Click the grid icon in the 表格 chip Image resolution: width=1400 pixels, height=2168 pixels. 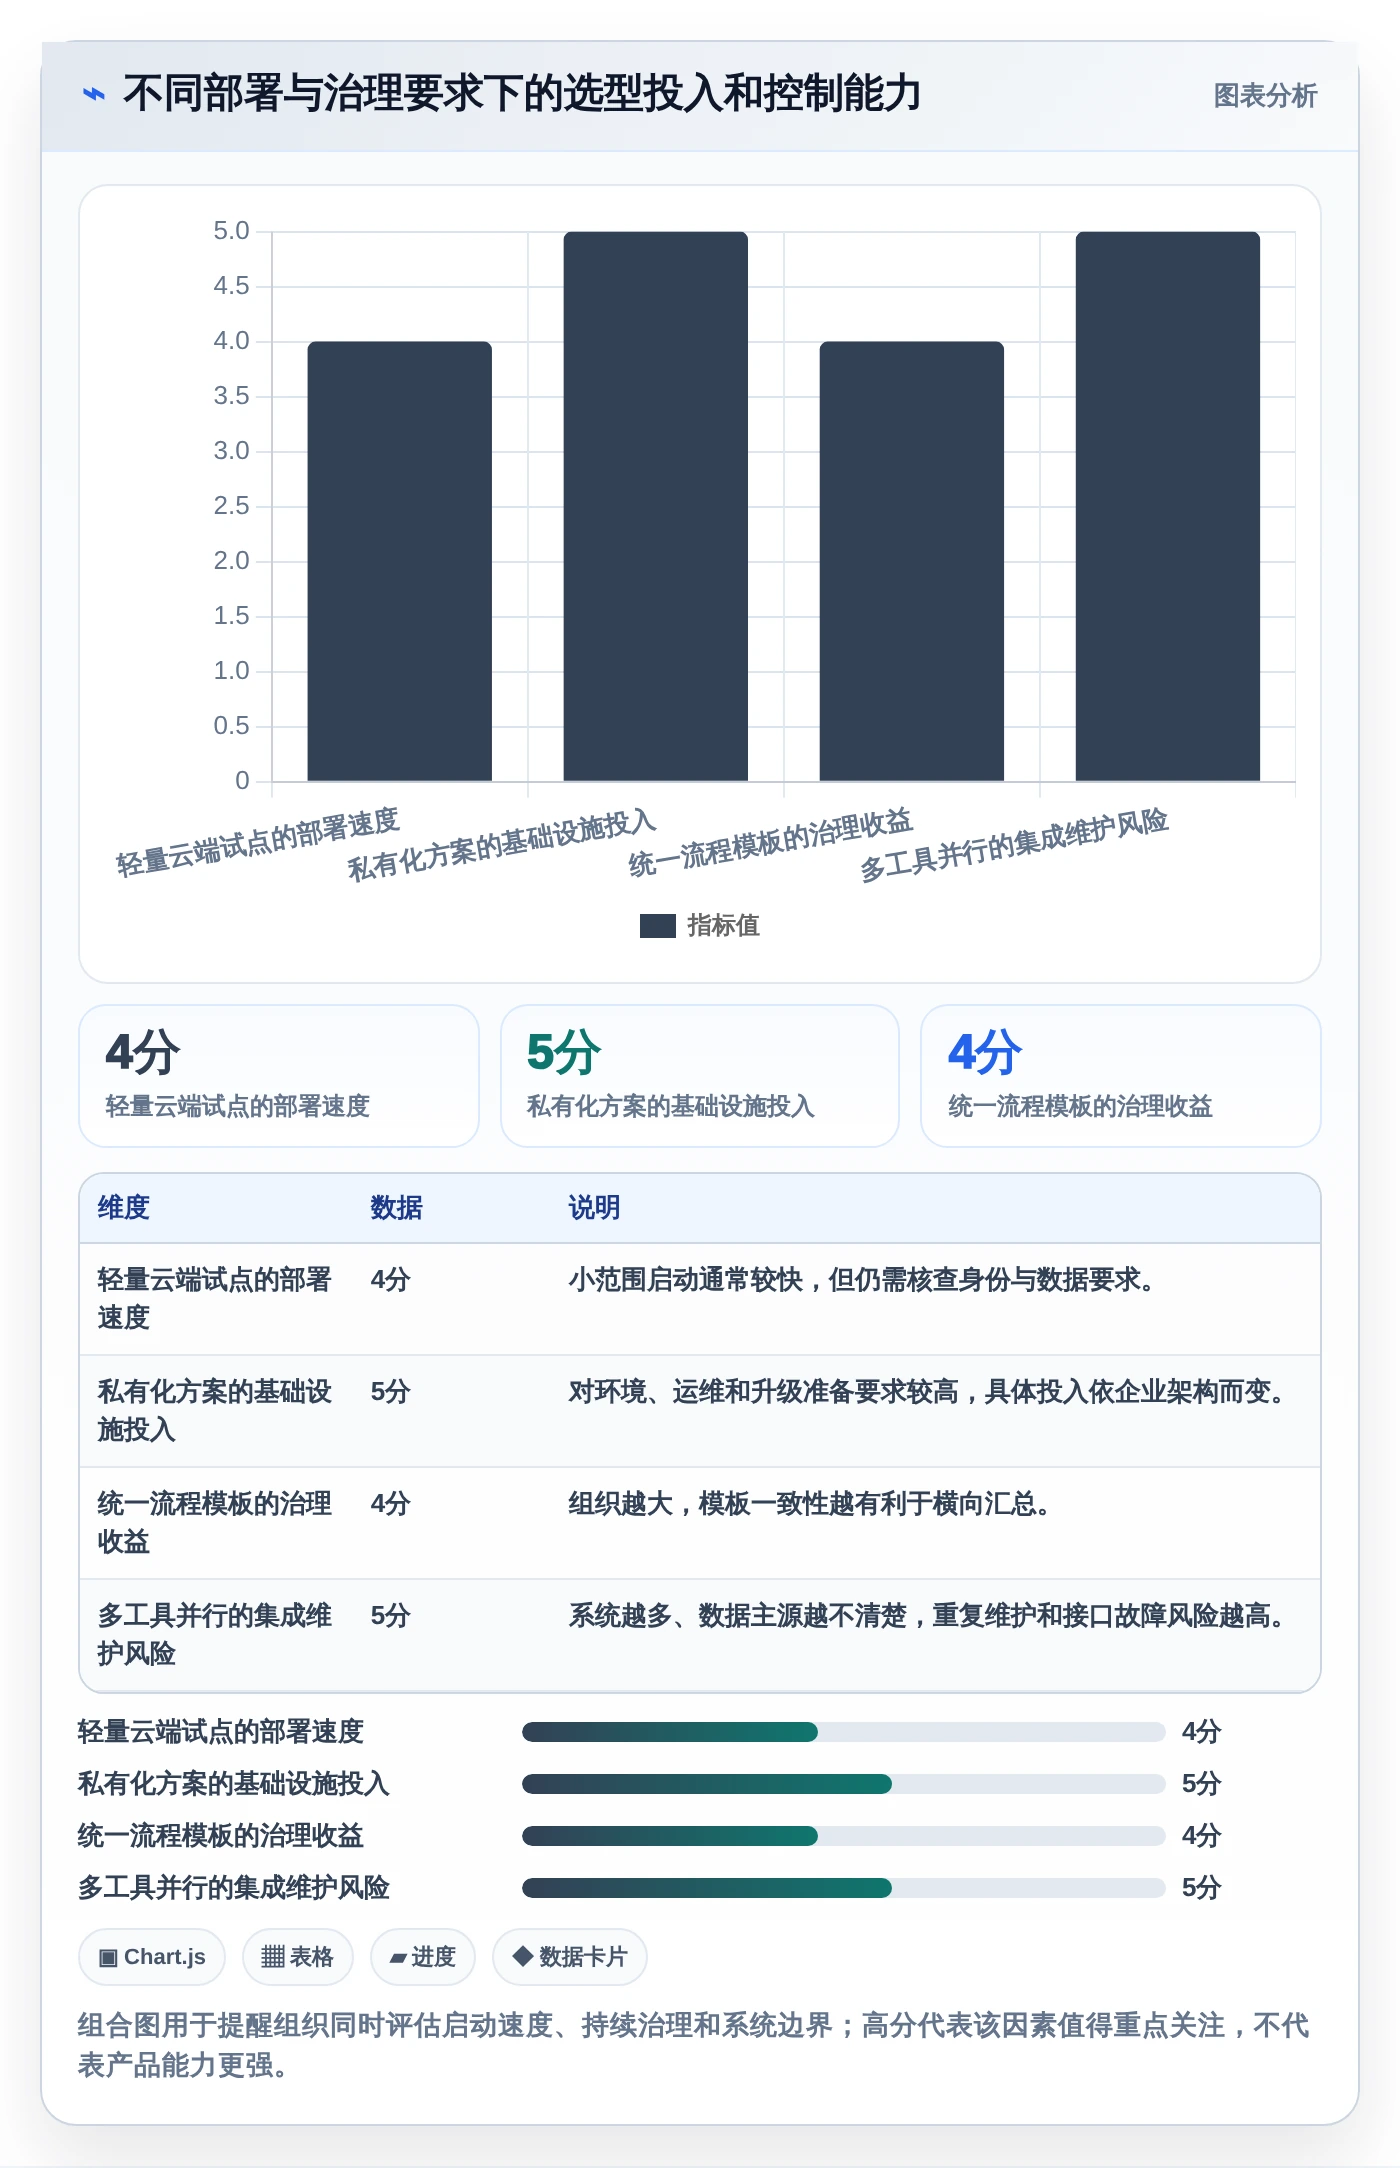point(273,1957)
